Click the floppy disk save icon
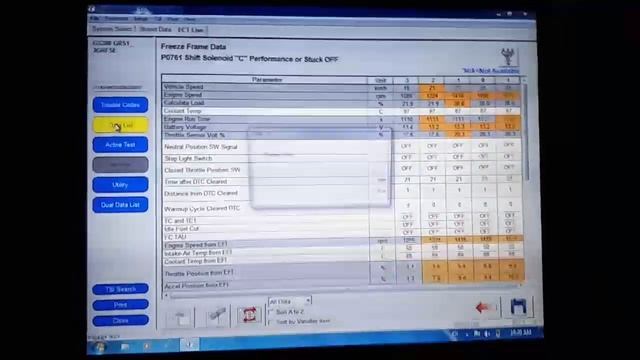 (518, 307)
